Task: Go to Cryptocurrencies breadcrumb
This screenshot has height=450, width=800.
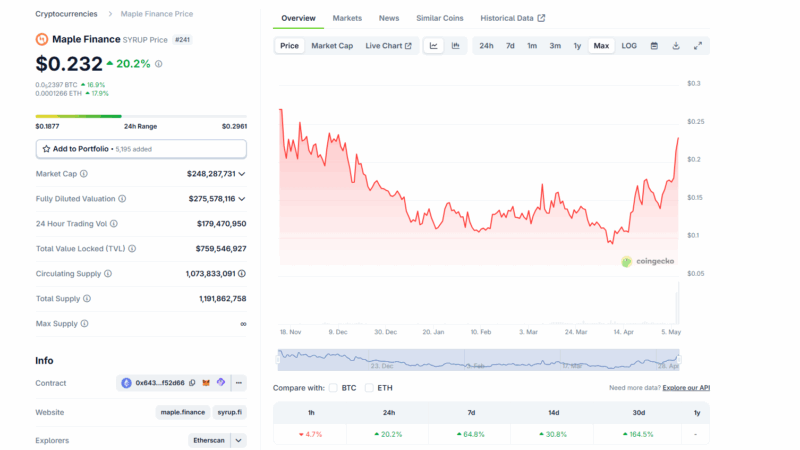Action: tap(66, 14)
